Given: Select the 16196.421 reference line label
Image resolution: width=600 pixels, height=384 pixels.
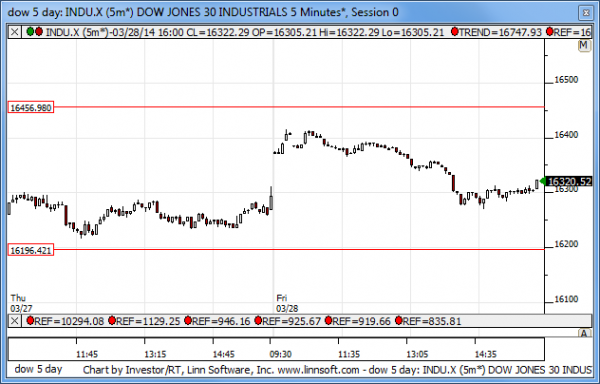Looking at the screenshot, I should pyautogui.click(x=31, y=251).
